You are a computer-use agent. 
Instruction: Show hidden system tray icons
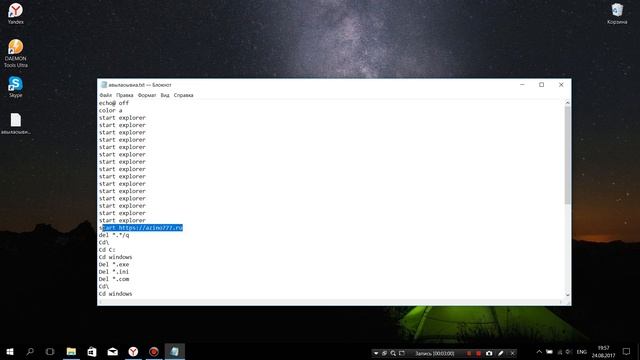pos(539,352)
